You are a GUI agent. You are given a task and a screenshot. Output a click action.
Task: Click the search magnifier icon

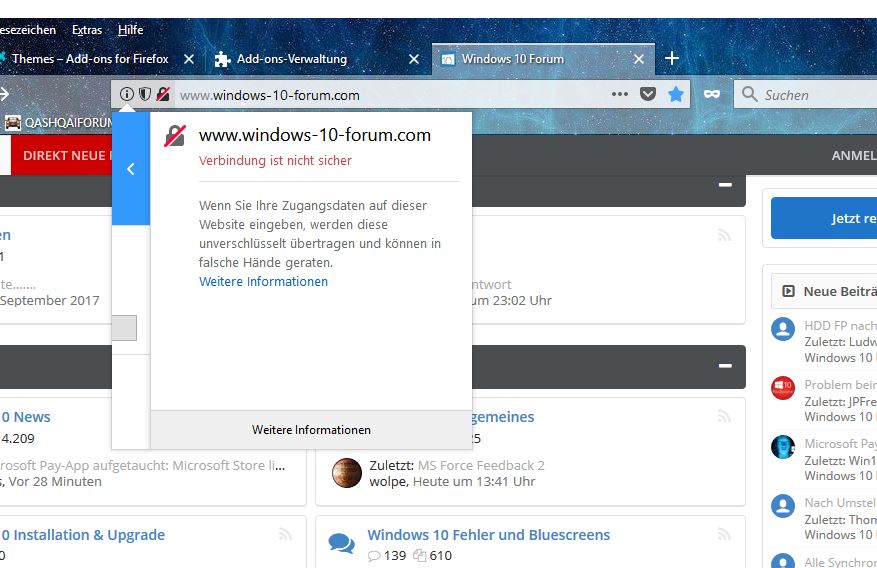click(749, 94)
